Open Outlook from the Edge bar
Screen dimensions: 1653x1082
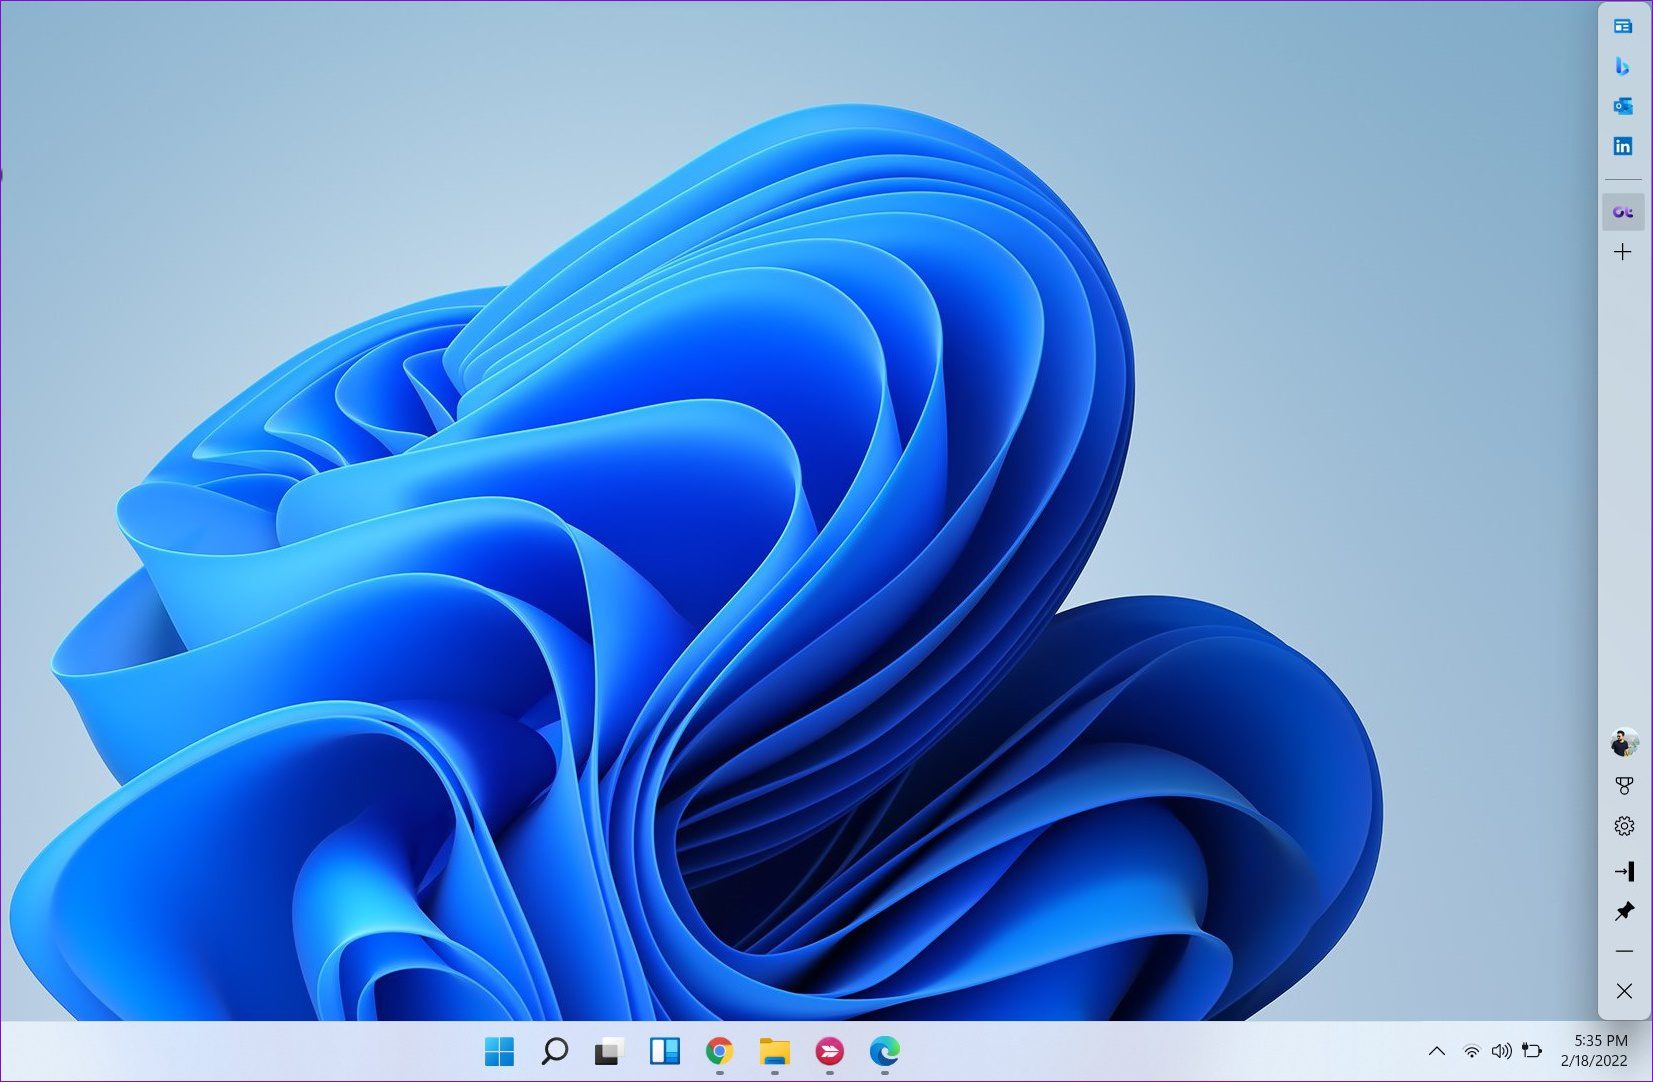(1623, 106)
